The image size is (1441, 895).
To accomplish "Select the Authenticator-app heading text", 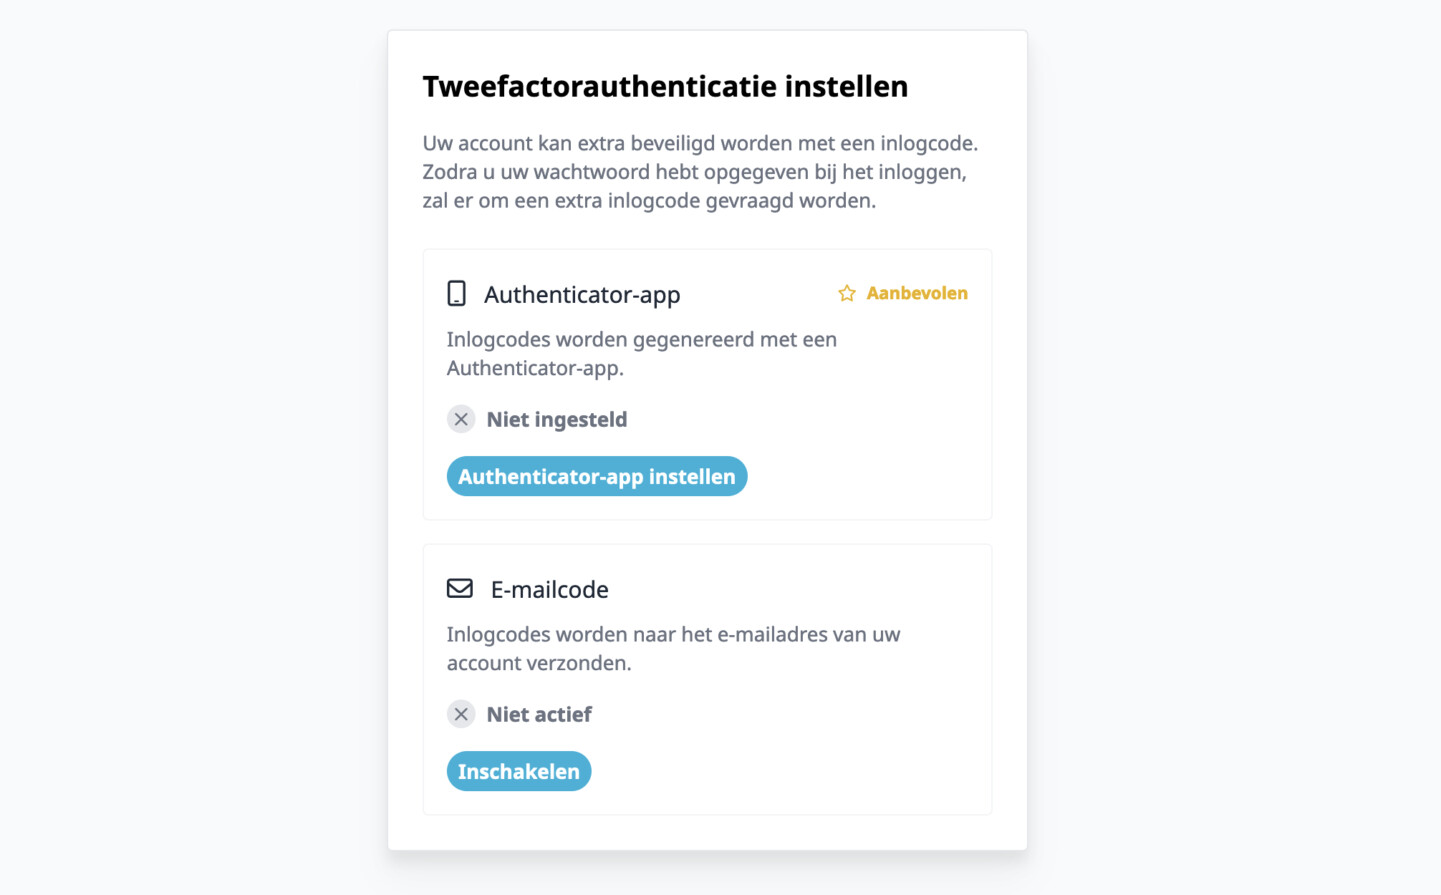I will (x=582, y=295).
